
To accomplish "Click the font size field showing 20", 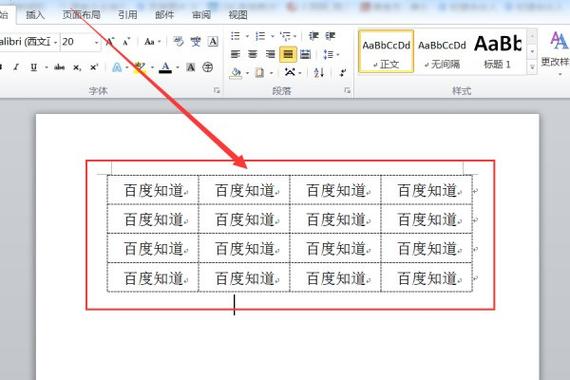I will 76,42.
